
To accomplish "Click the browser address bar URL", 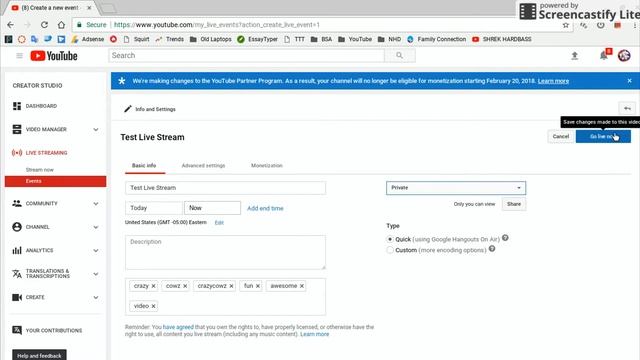I will tap(216, 25).
